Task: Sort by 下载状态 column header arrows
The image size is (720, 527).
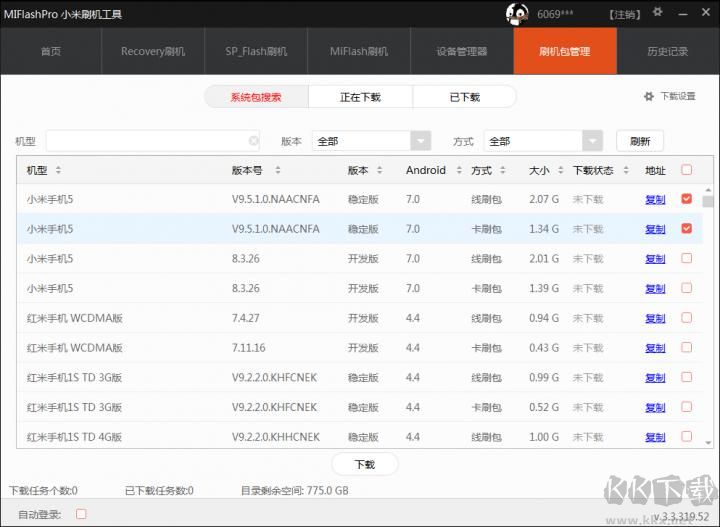Action: tap(623, 170)
